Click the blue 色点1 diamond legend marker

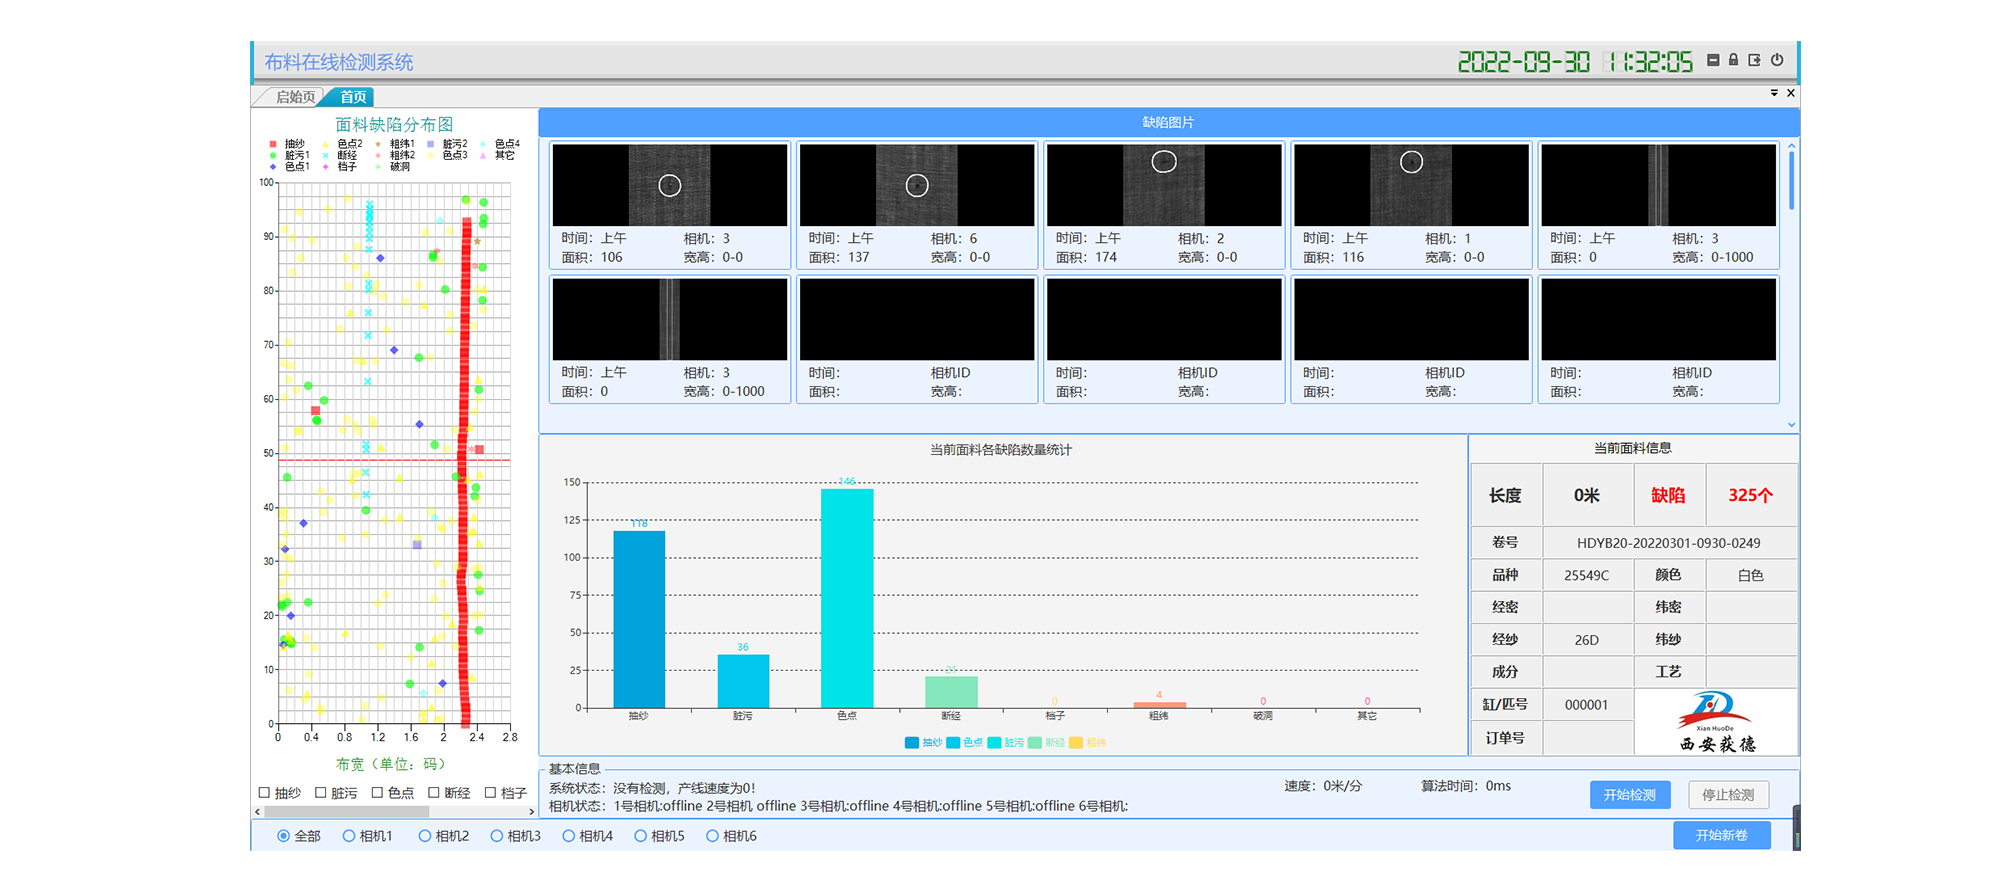click(x=272, y=167)
